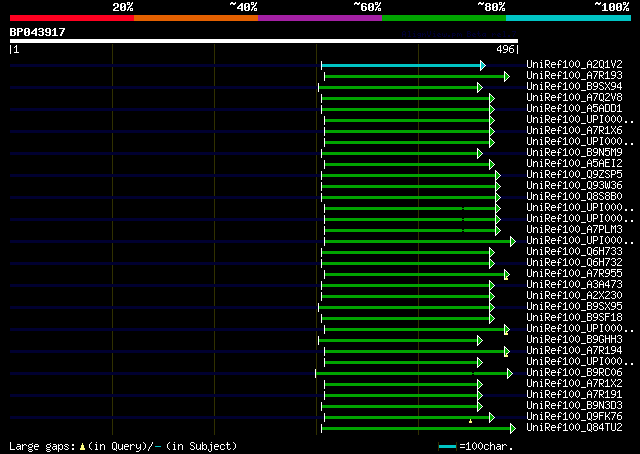
Task: Click the green alignment bar for Q9ZSP5
Action: pos(408,176)
